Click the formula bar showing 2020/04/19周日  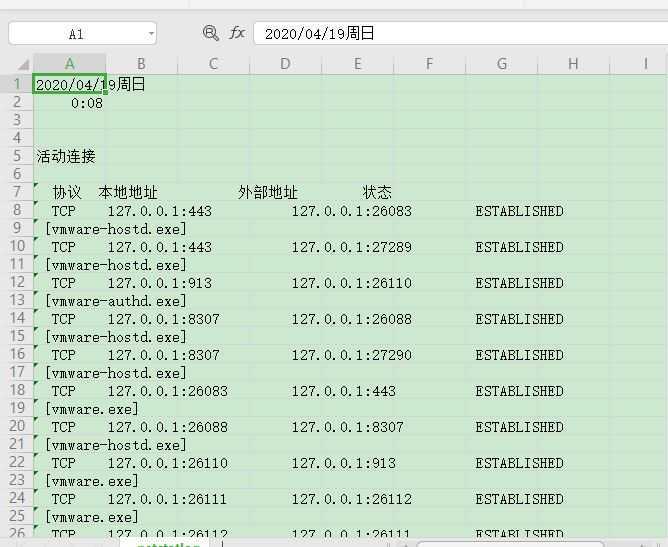461,33
